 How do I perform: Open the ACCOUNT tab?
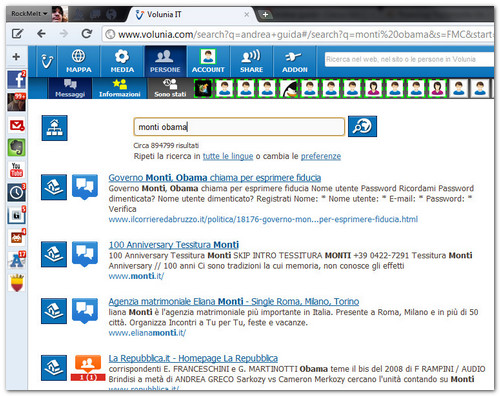pyautogui.click(x=208, y=61)
